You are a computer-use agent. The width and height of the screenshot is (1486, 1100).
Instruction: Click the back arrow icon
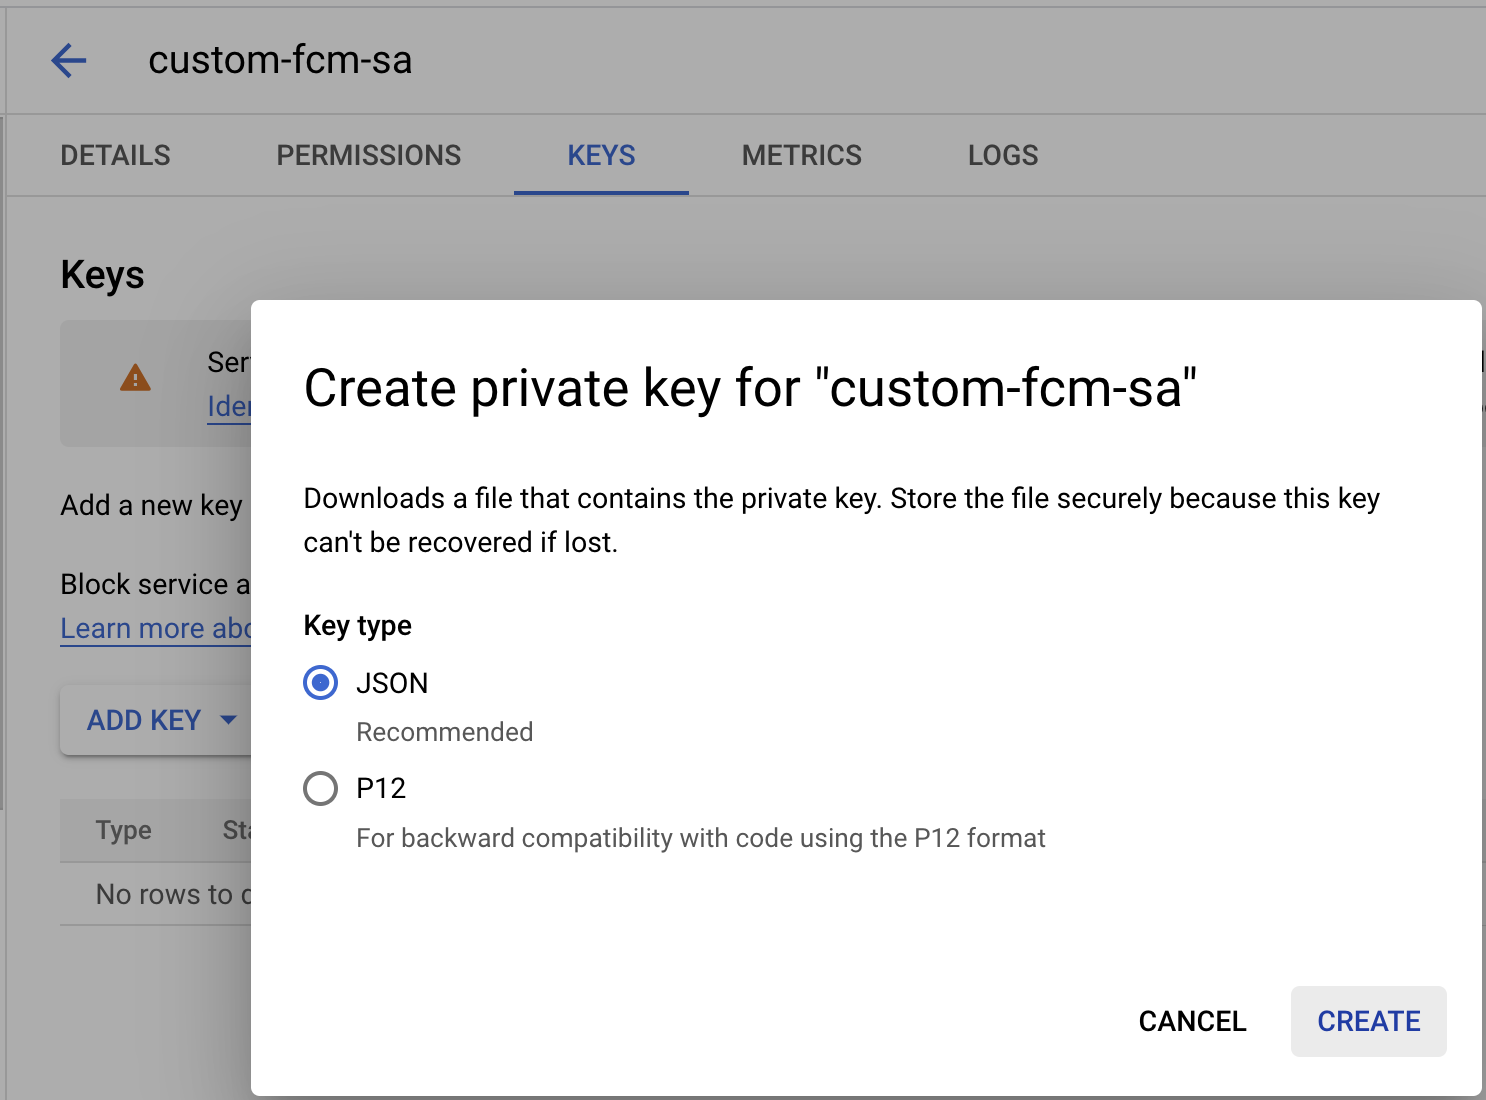point(69,61)
